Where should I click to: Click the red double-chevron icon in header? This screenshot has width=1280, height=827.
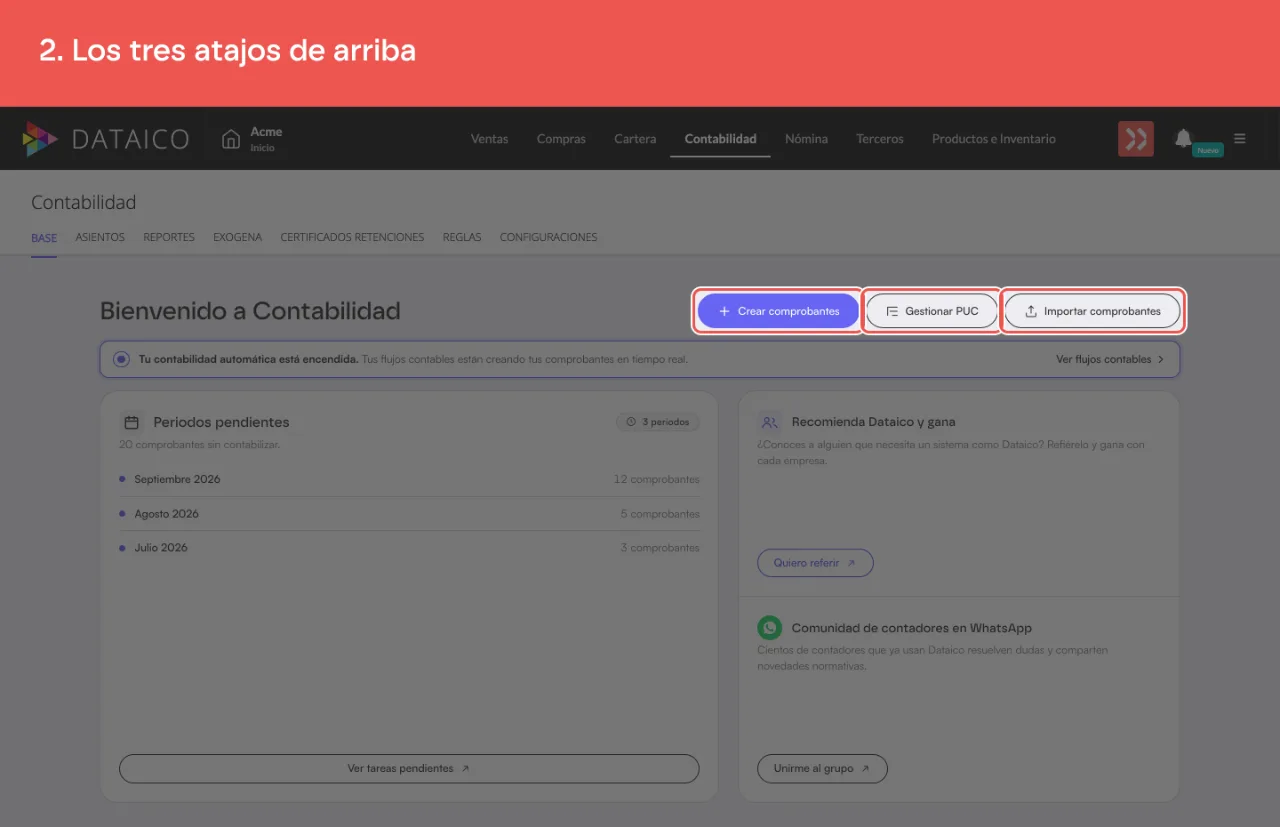(1136, 139)
